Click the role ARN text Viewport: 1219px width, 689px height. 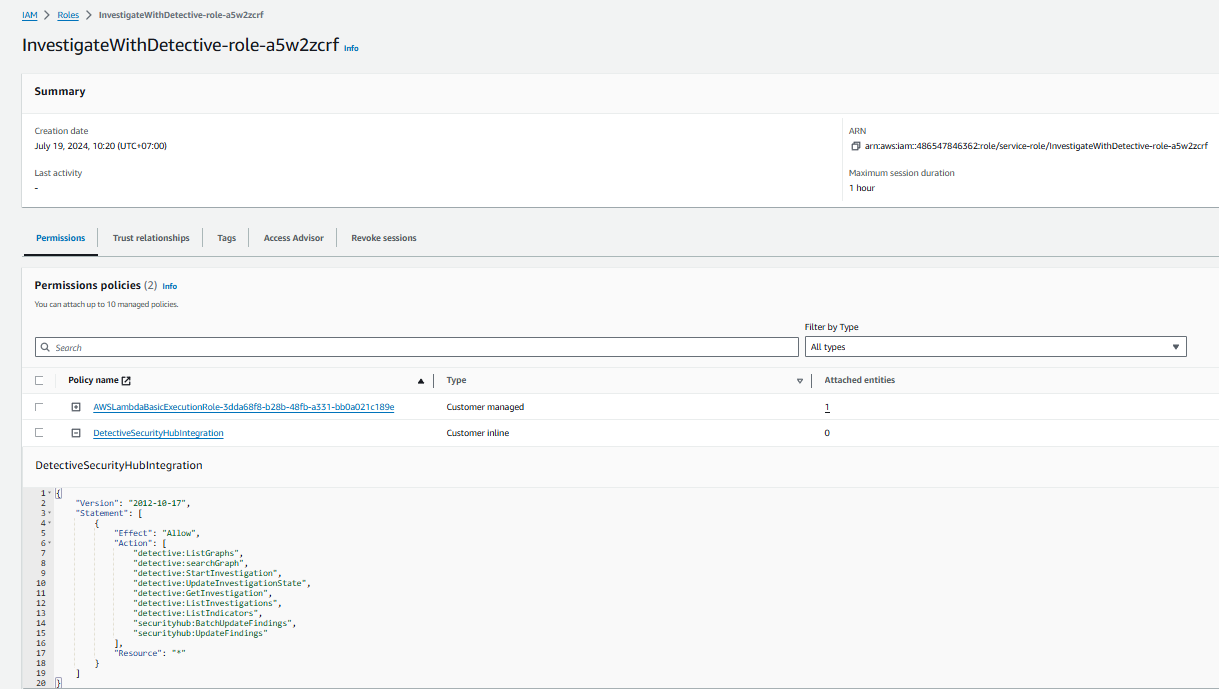[1036, 146]
